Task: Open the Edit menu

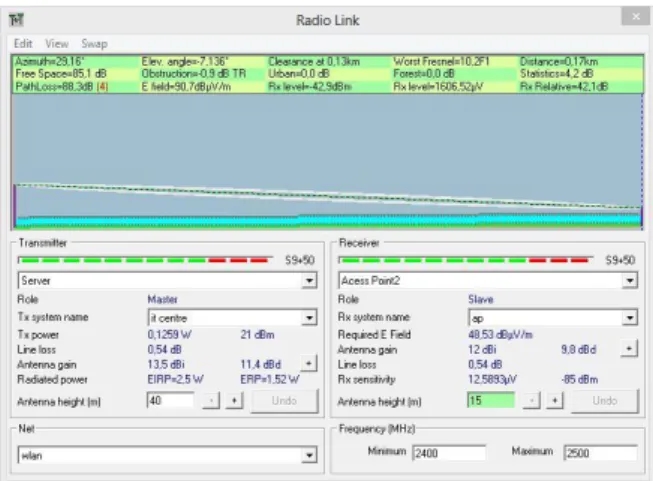Action: pyautogui.click(x=23, y=44)
